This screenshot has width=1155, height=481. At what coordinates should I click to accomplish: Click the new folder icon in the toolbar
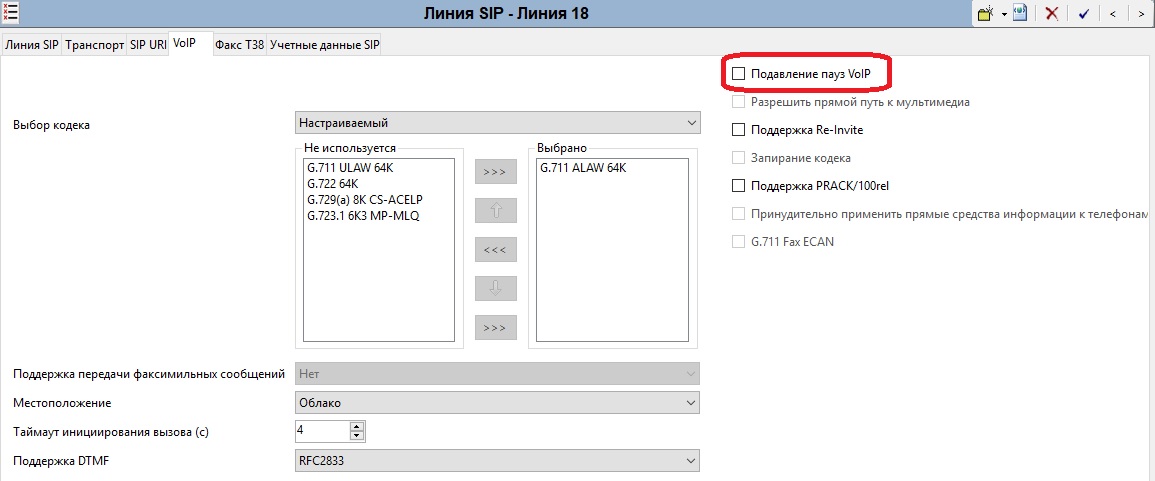985,14
